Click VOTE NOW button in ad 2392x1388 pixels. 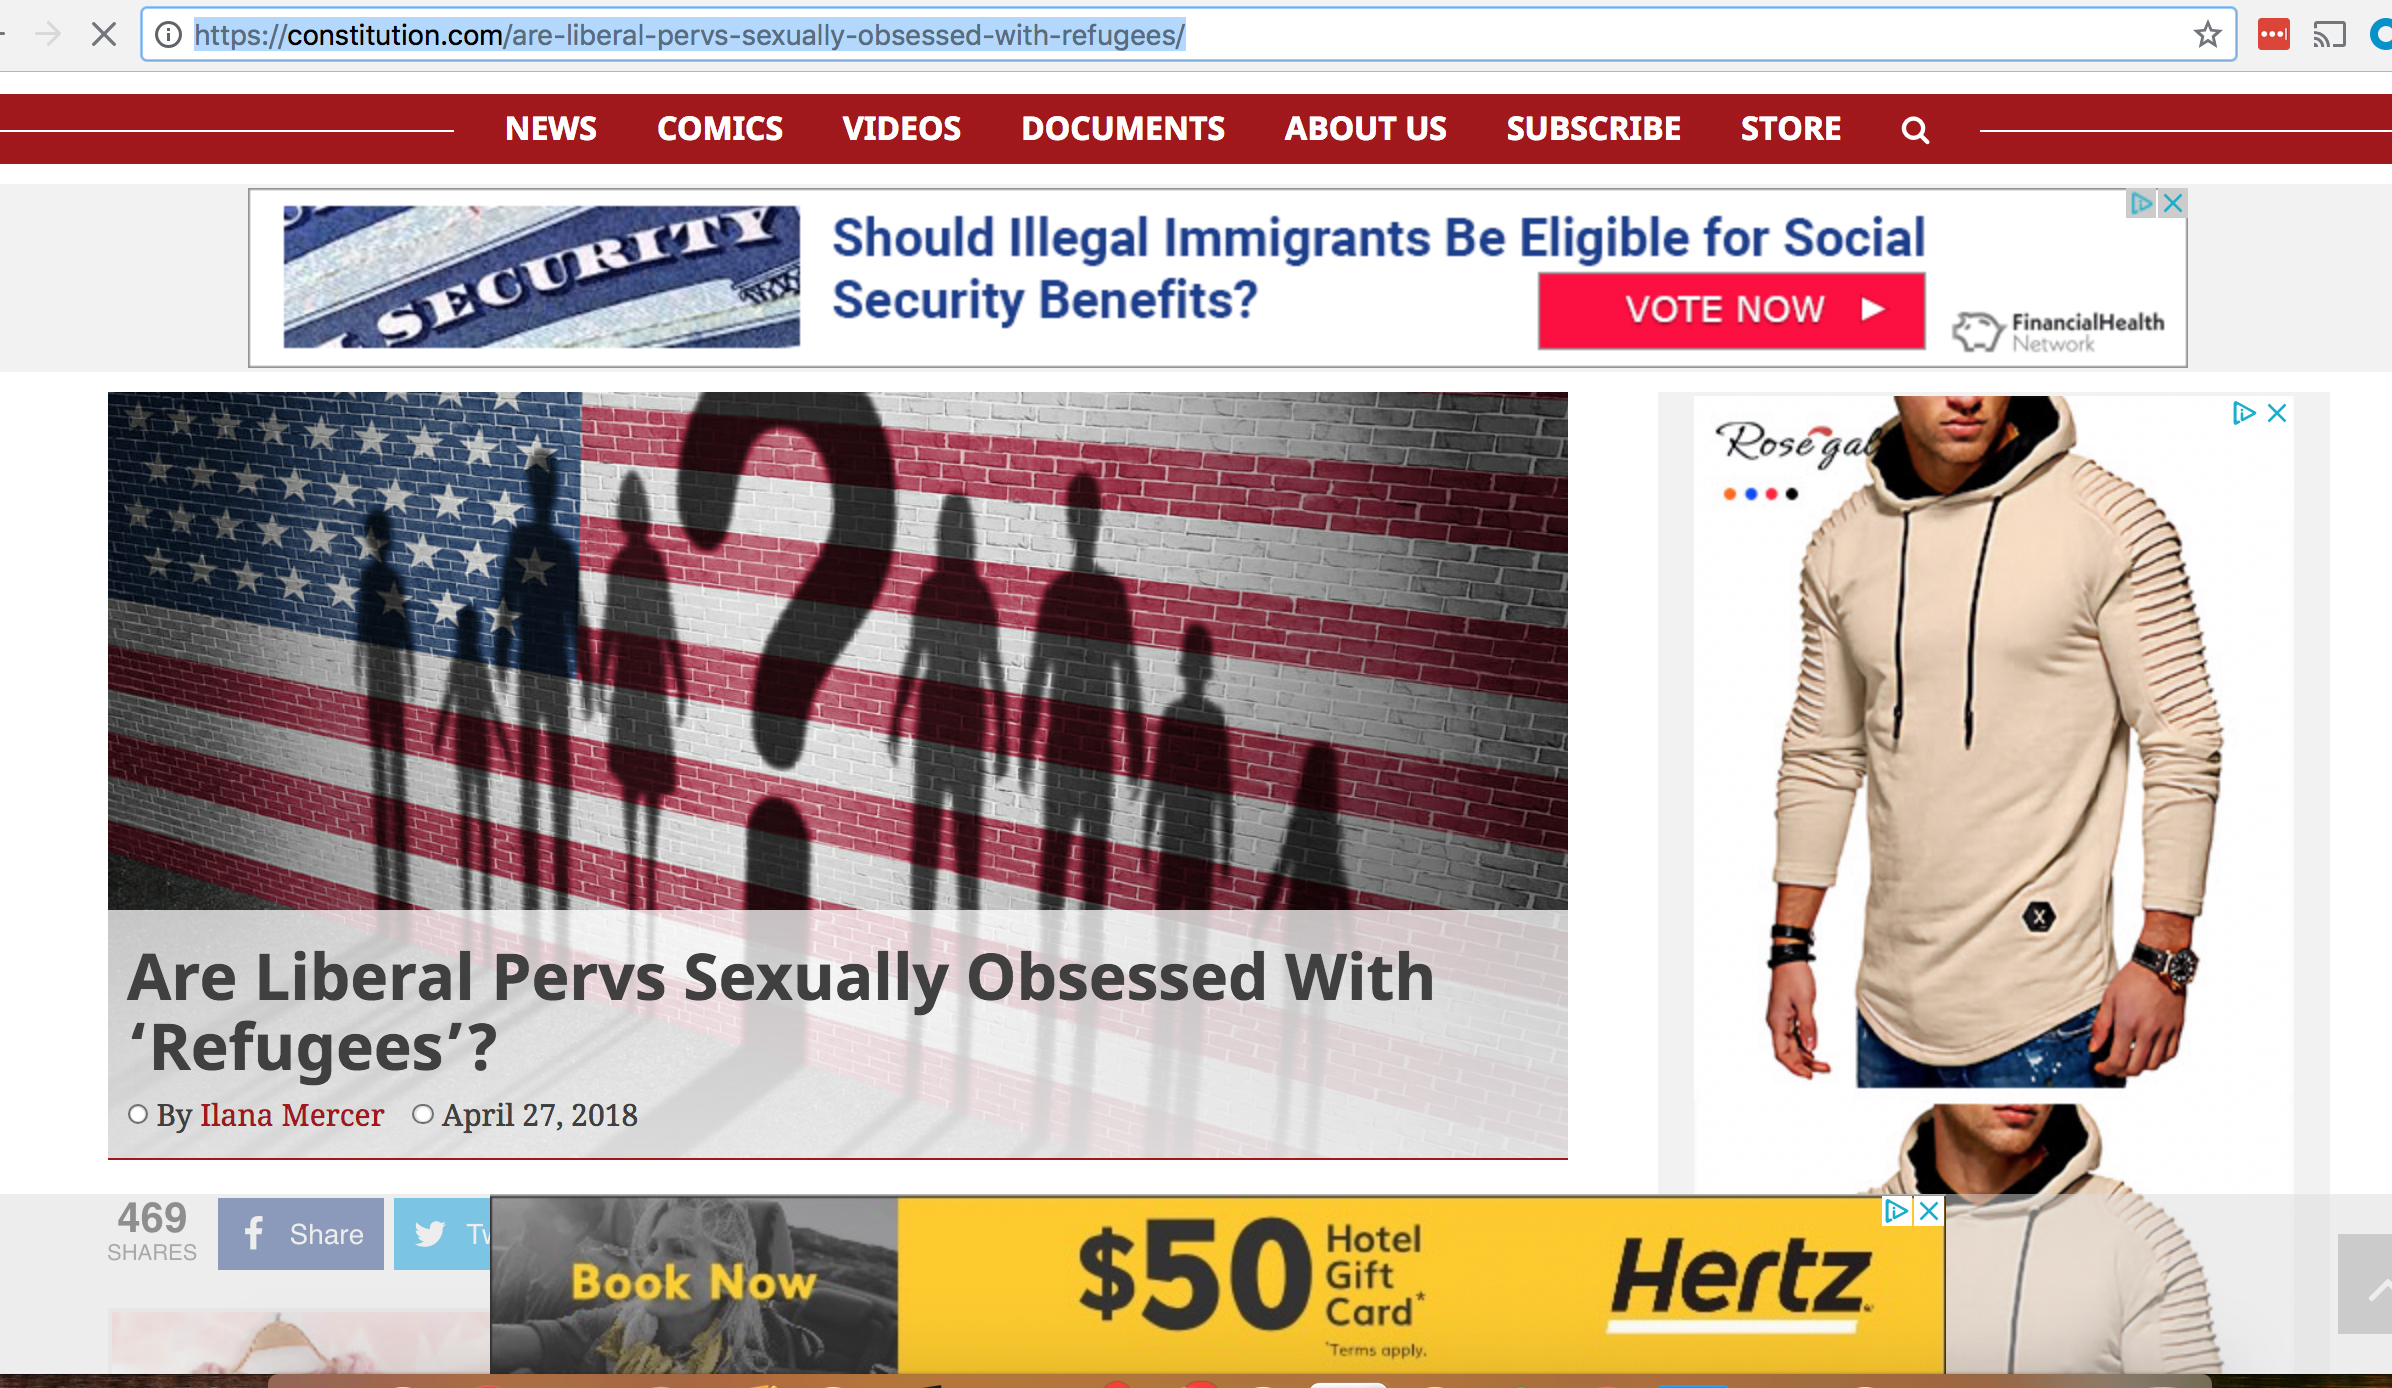tap(1731, 310)
